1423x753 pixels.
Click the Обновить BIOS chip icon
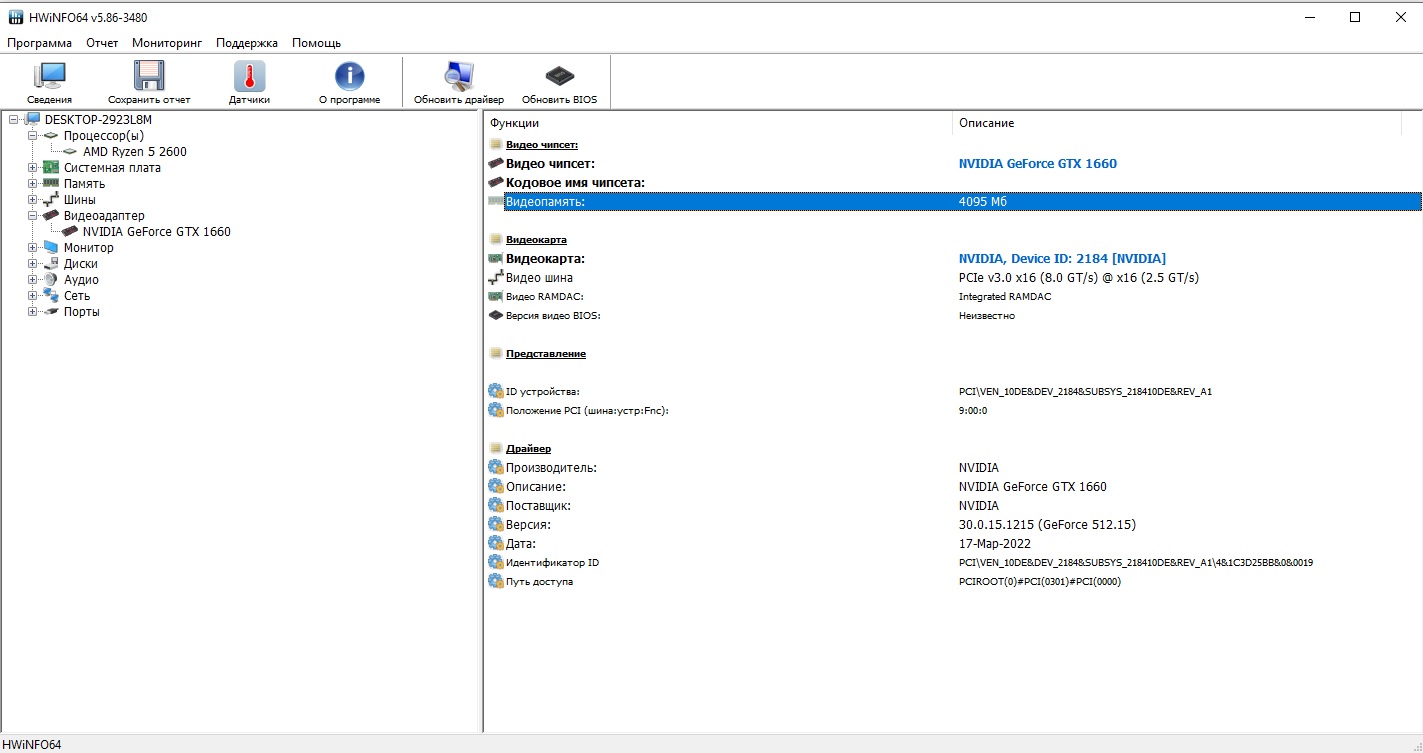tap(559, 76)
